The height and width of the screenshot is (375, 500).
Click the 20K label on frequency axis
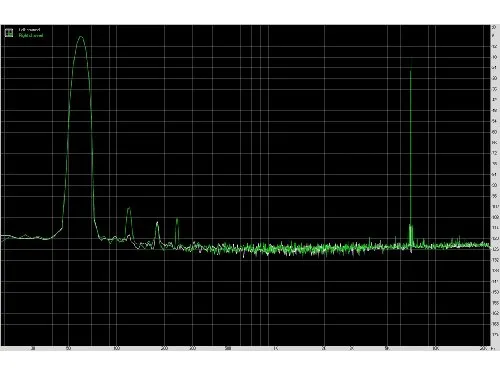[x=483, y=349]
